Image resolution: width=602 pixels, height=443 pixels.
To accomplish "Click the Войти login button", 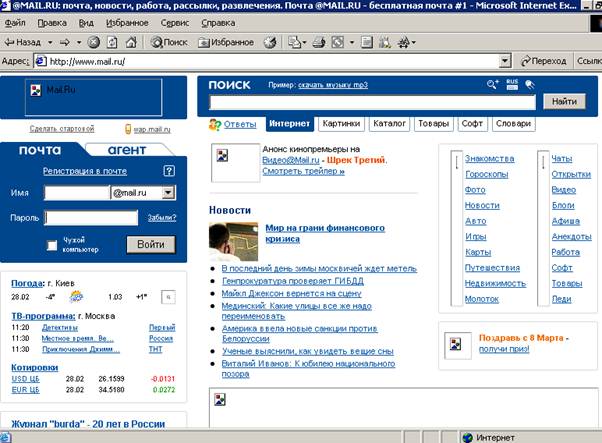I will tap(151, 245).
